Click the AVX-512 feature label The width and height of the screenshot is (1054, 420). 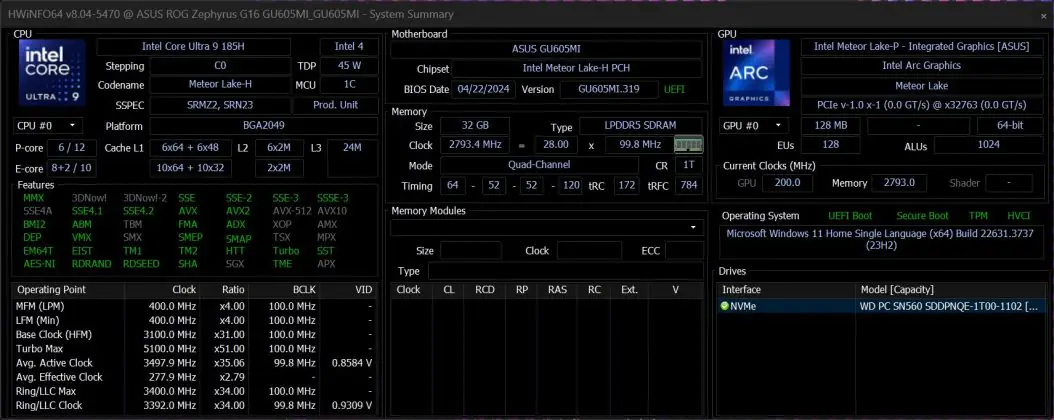pos(291,211)
